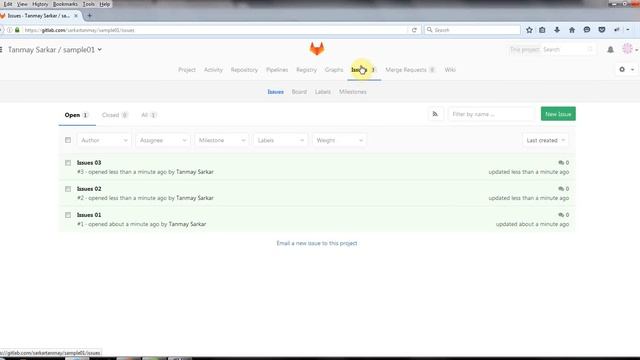Open the Last created sort dropdown
640x360 pixels.
545,140
